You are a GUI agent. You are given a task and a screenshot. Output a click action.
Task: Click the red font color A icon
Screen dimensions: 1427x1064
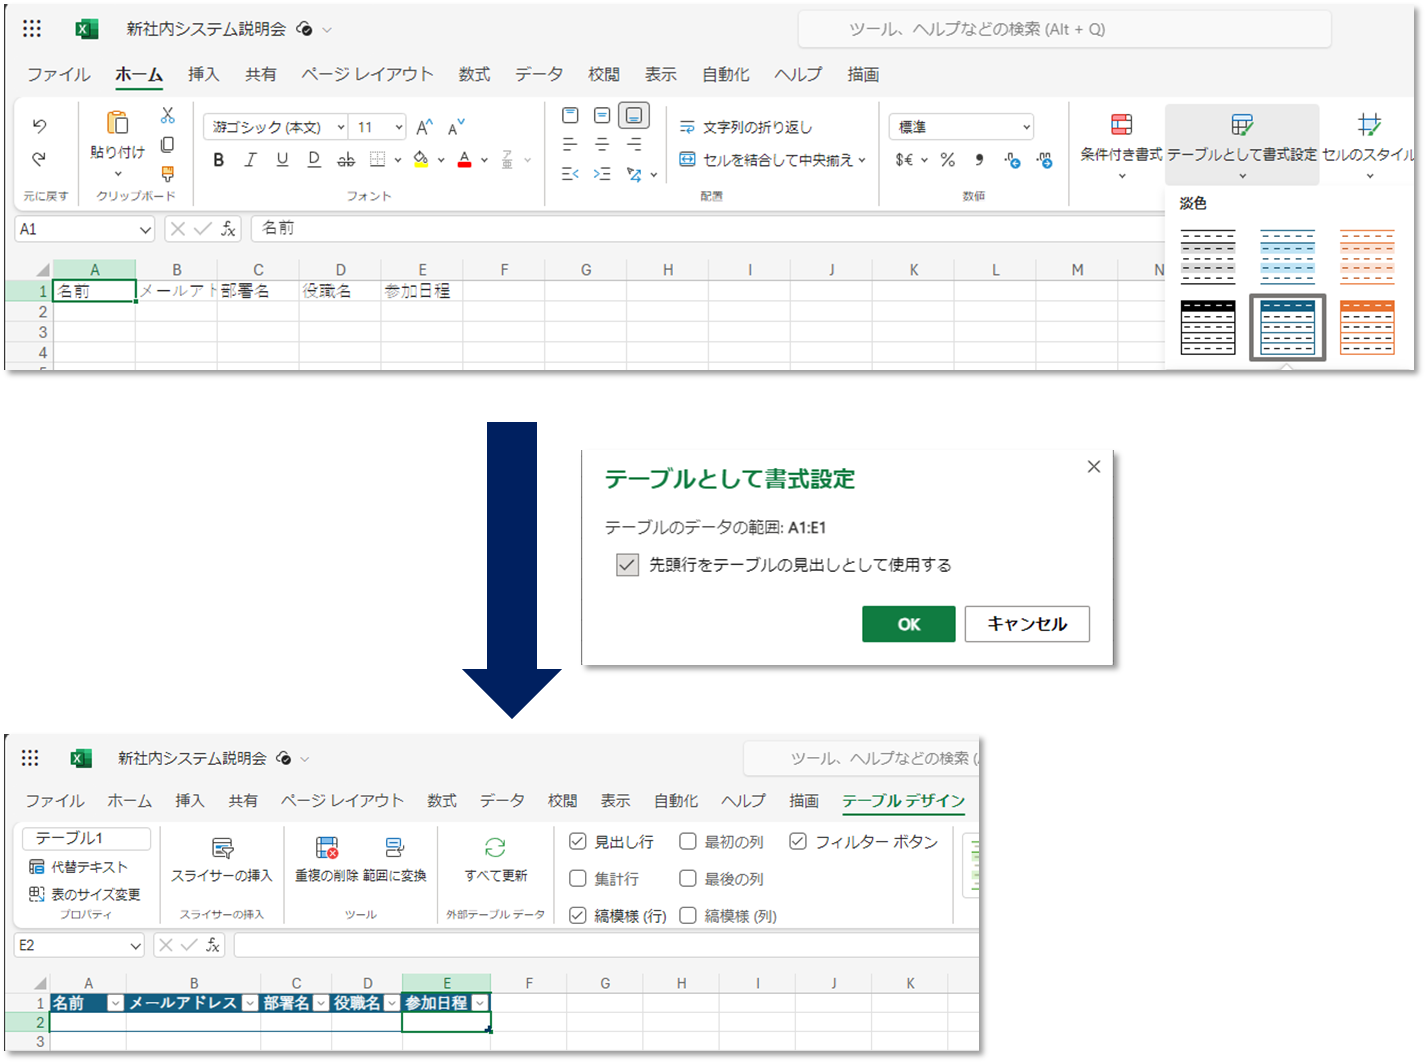tap(464, 160)
